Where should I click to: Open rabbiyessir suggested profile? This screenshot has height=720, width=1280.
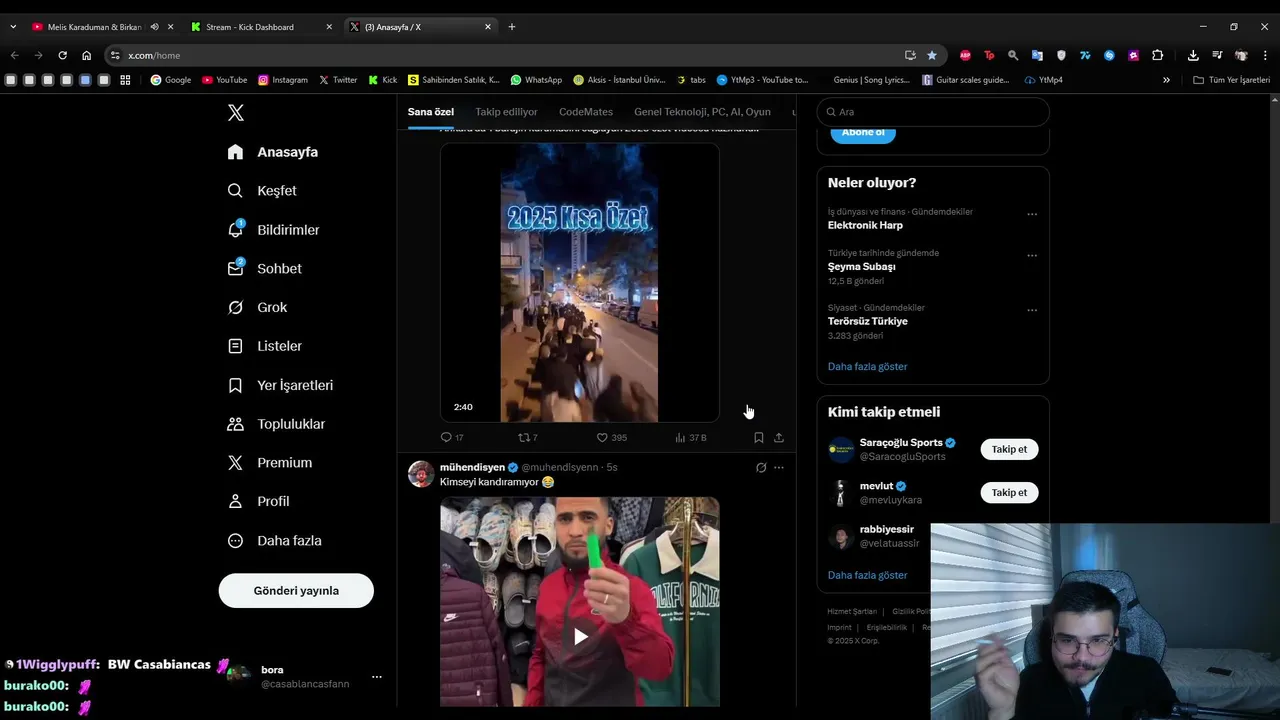tap(886, 529)
